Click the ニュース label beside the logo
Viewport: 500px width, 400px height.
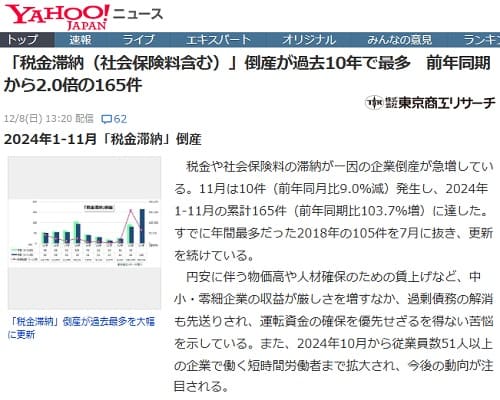pyautogui.click(x=138, y=14)
